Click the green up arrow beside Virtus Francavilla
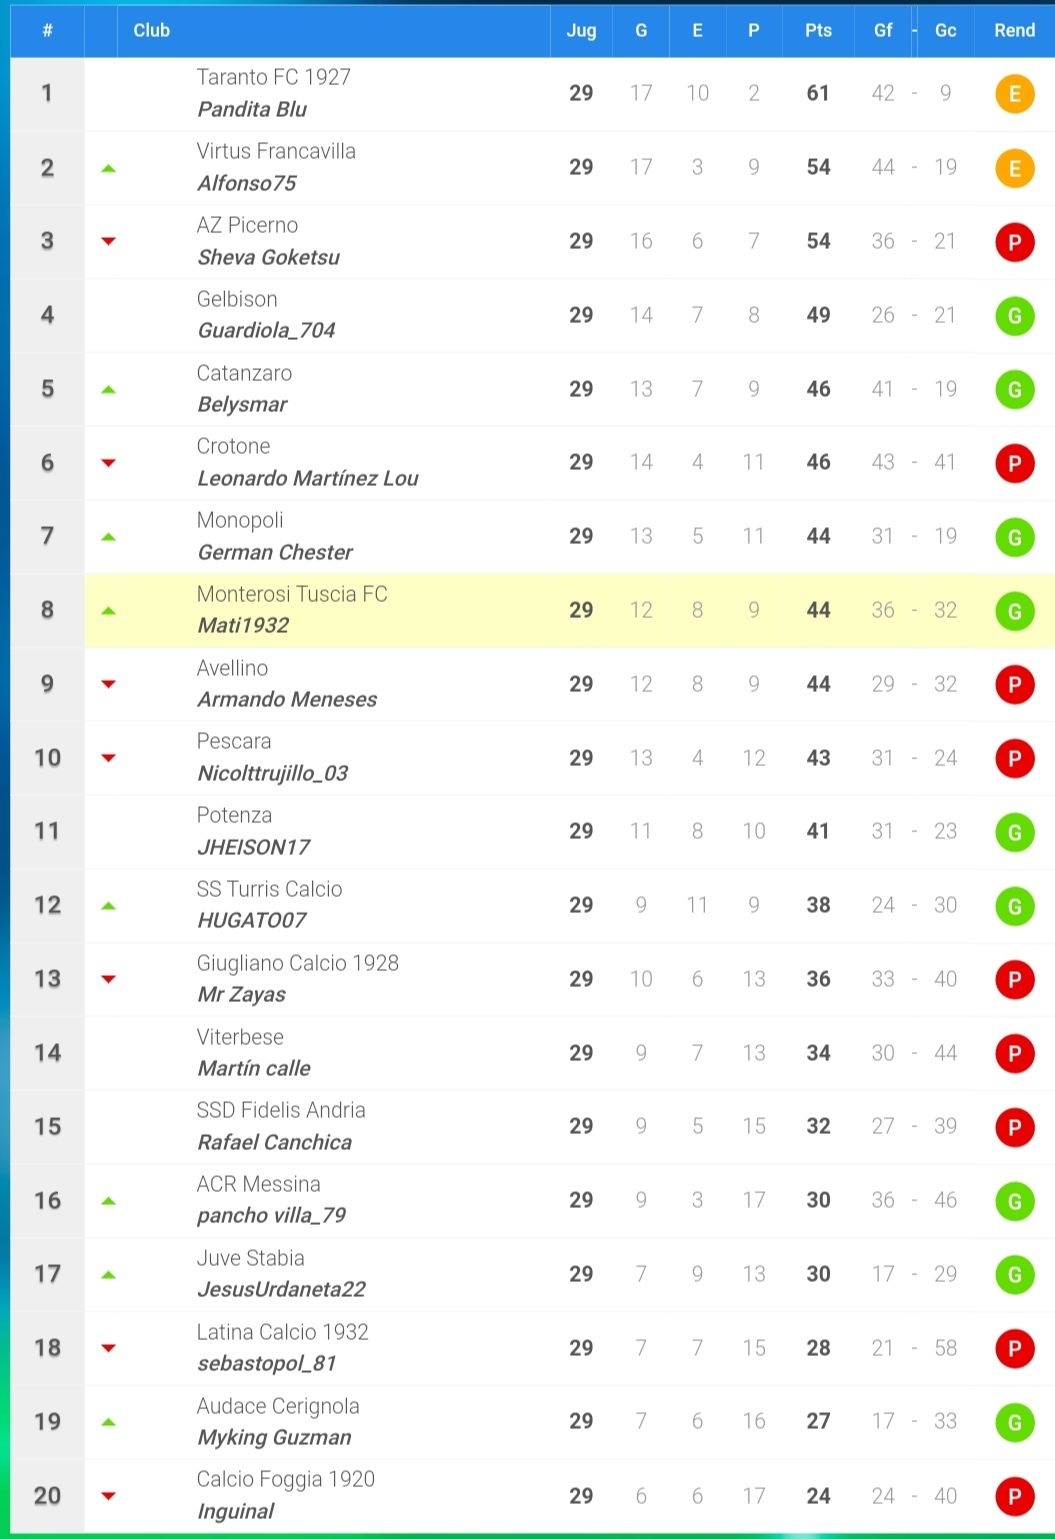This screenshot has width=1055, height=1539. pos(109,168)
